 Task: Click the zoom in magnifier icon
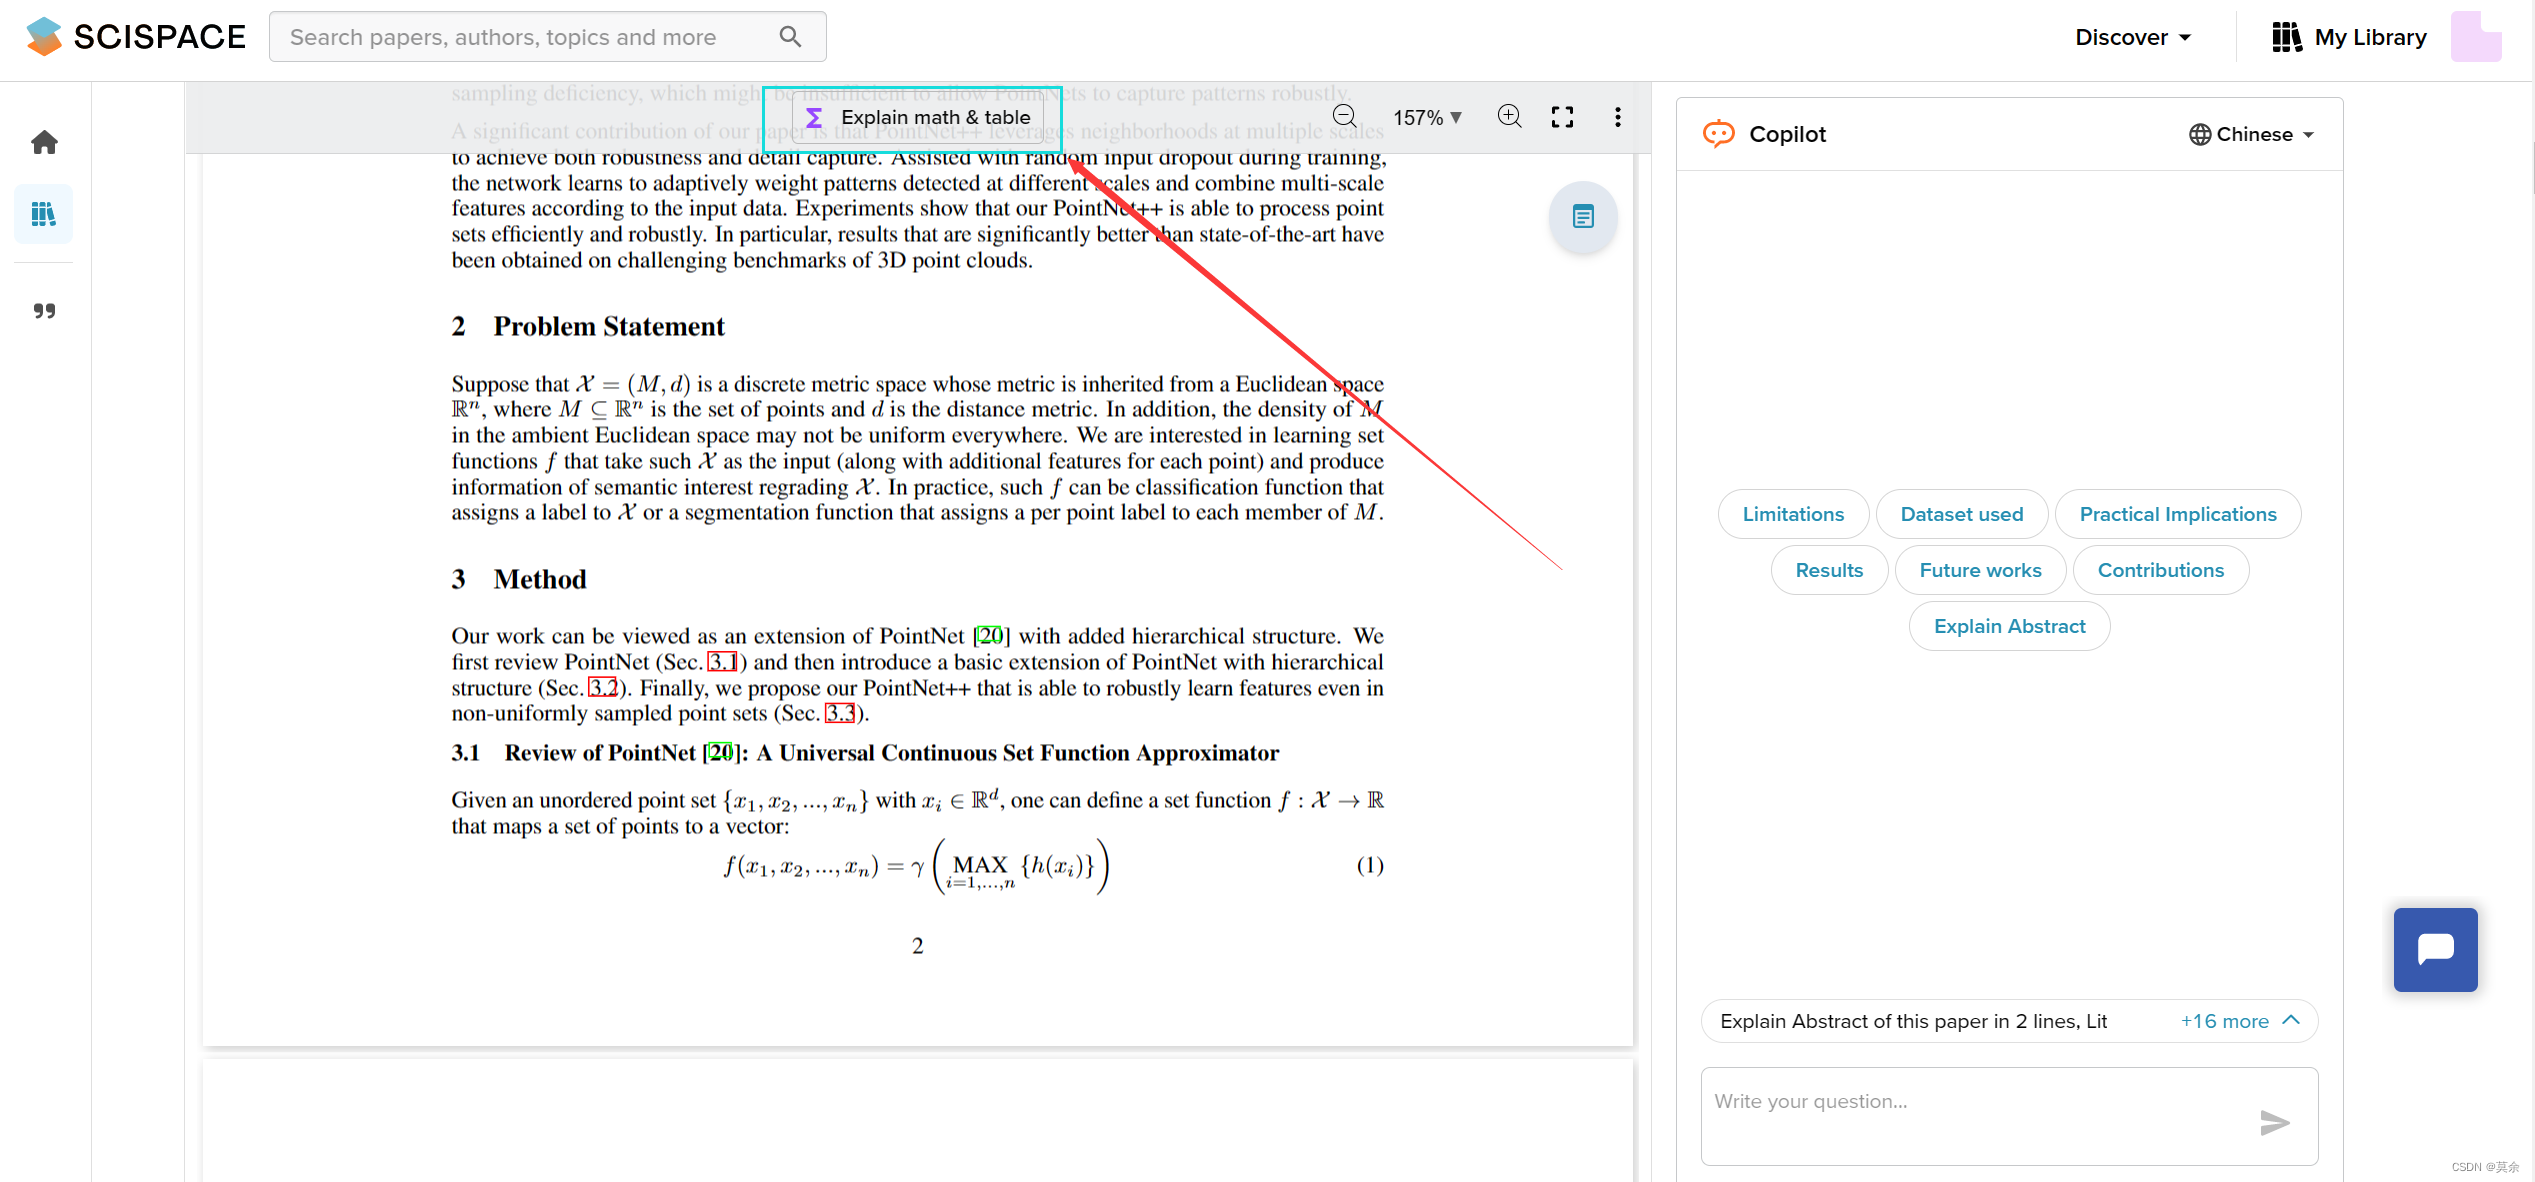[1509, 117]
